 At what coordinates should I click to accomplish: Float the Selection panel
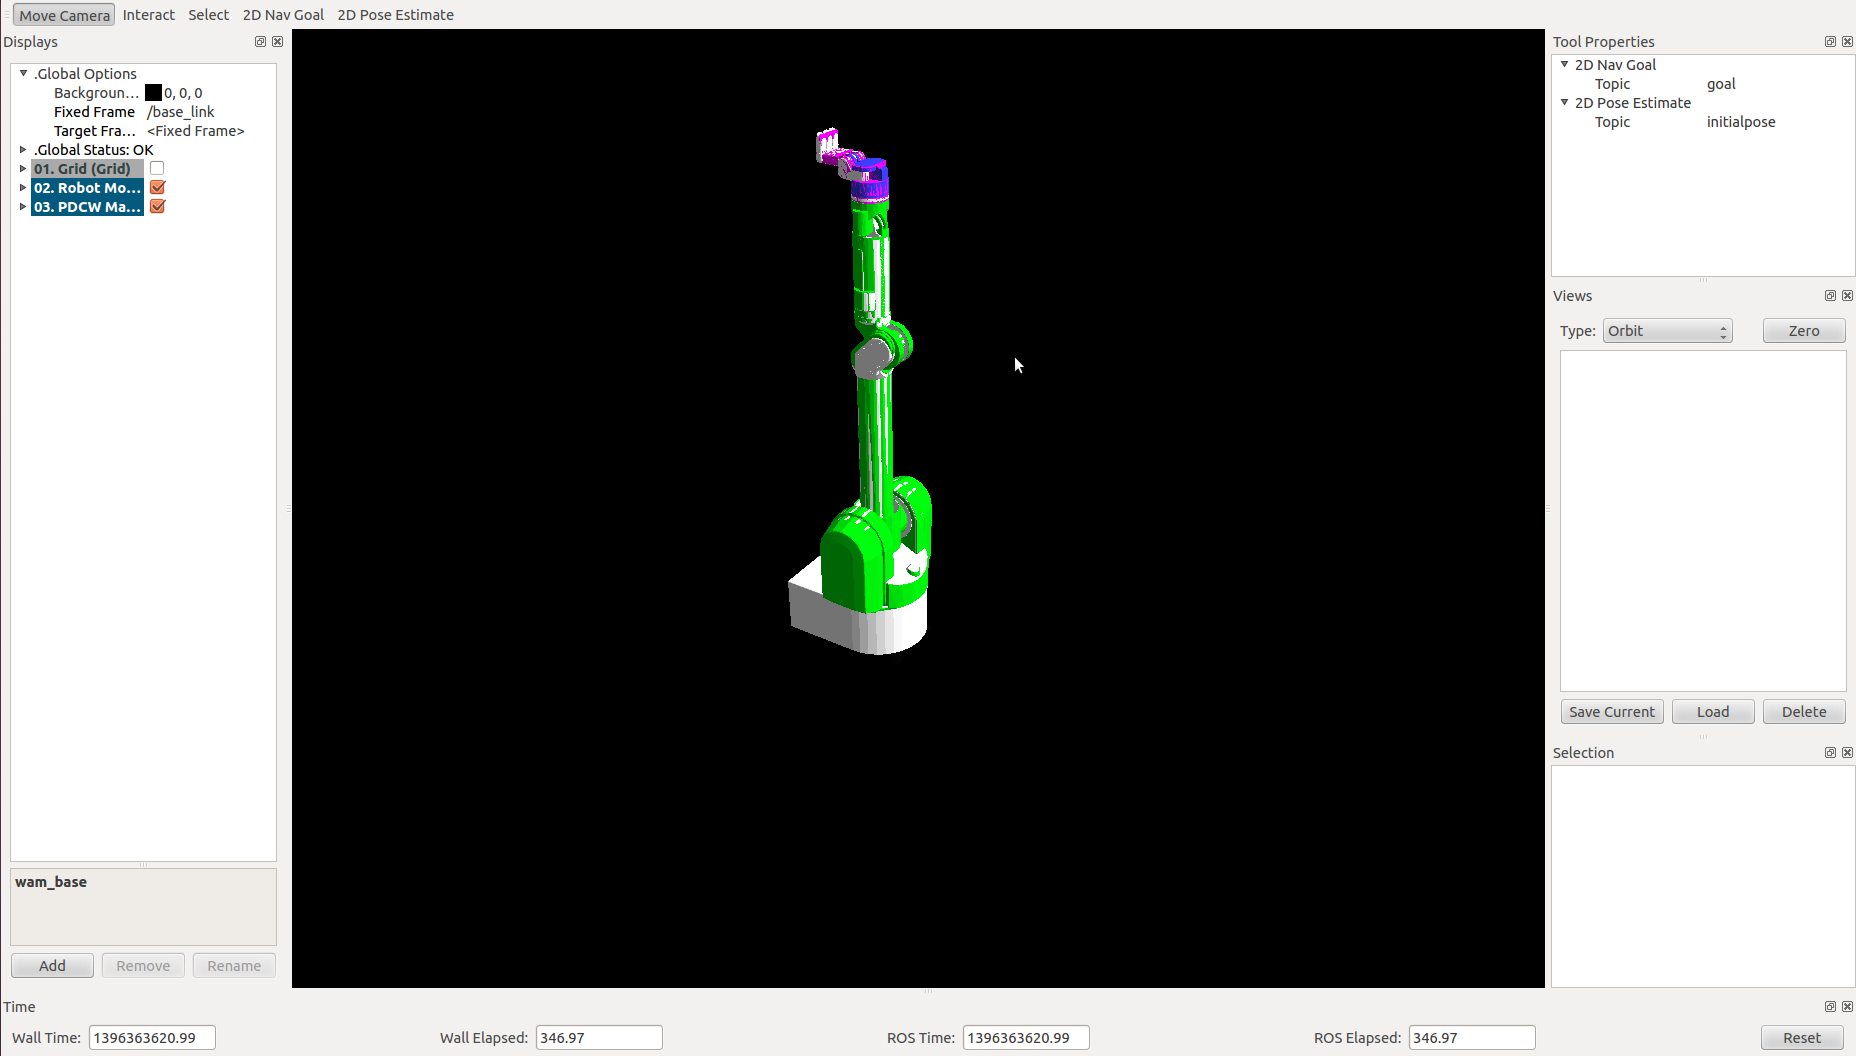click(1830, 753)
